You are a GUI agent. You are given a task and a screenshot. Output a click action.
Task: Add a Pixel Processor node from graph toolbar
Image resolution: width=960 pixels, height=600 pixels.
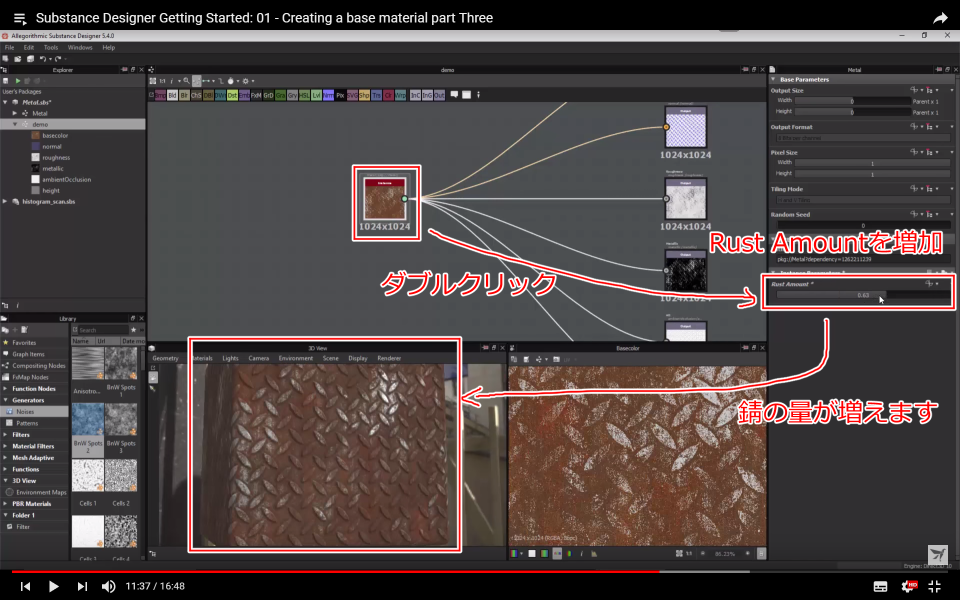[340, 95]
